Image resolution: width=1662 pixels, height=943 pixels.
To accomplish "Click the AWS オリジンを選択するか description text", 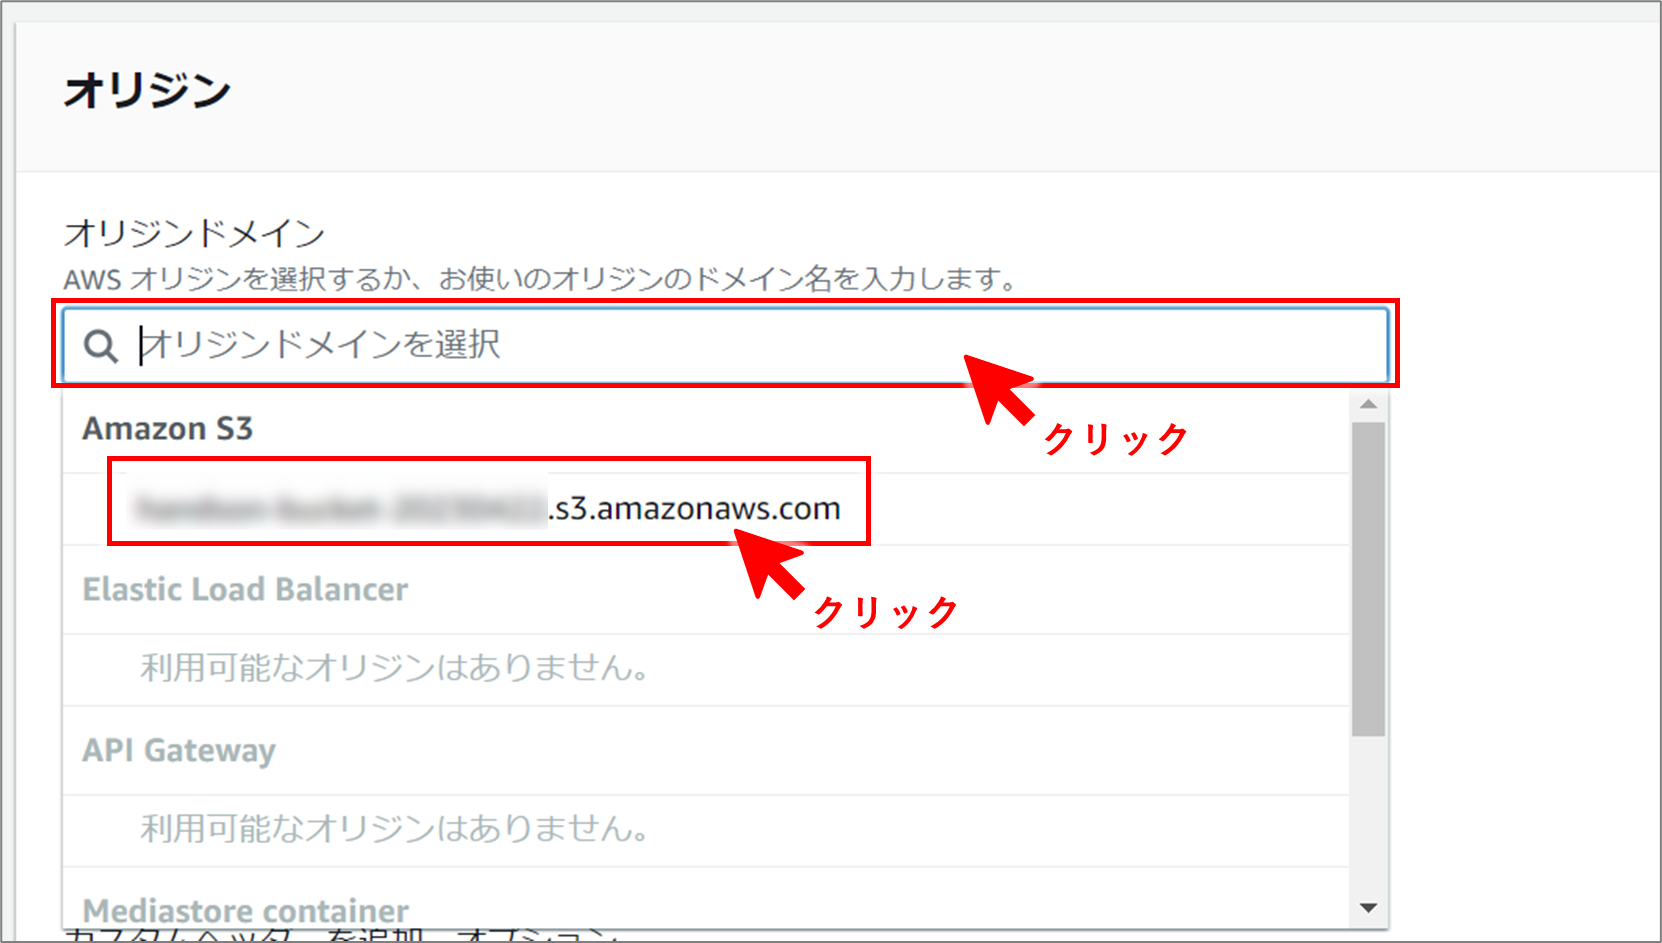I will click(540, 279).
